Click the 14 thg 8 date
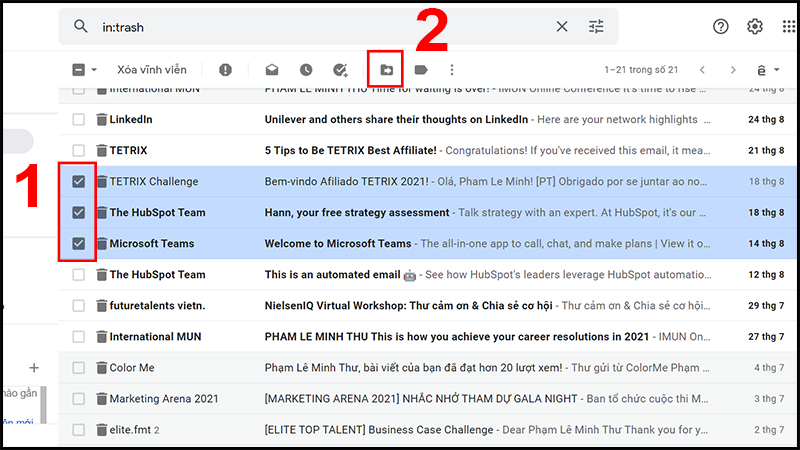The image size is (800, 450). pyautogui.click(x=766, y=244)
